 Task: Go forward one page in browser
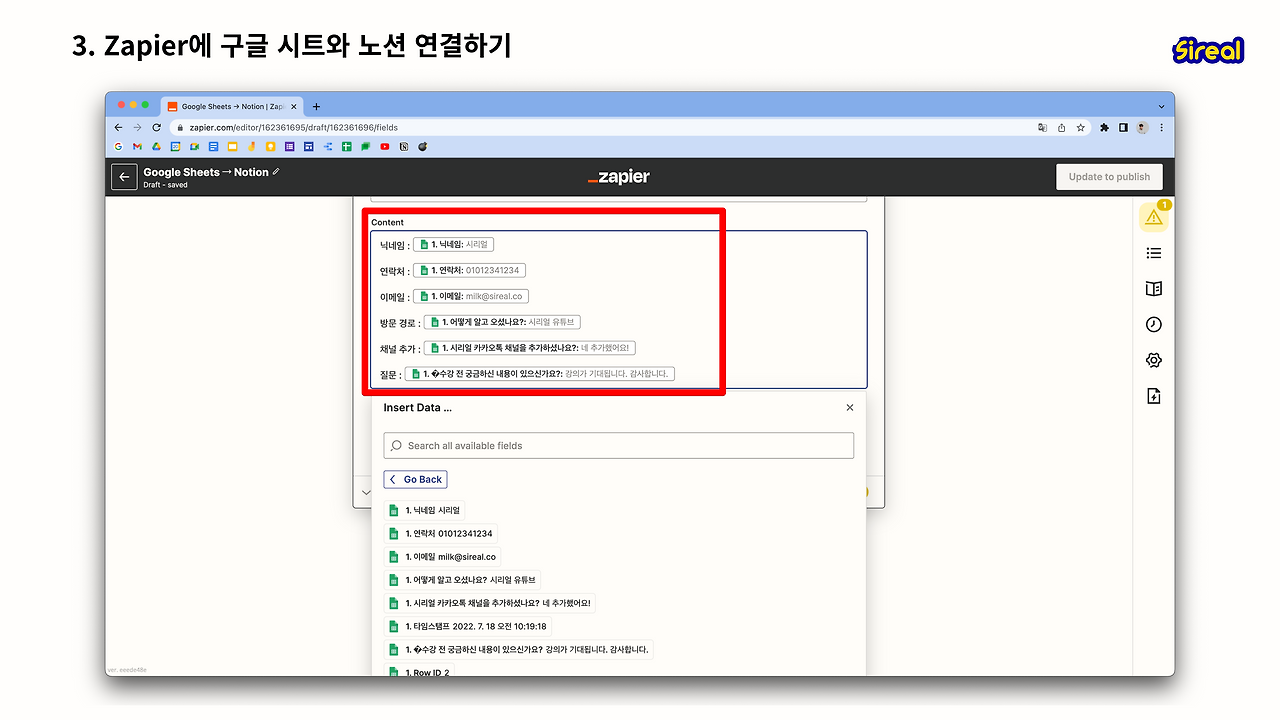click(137, 128)
